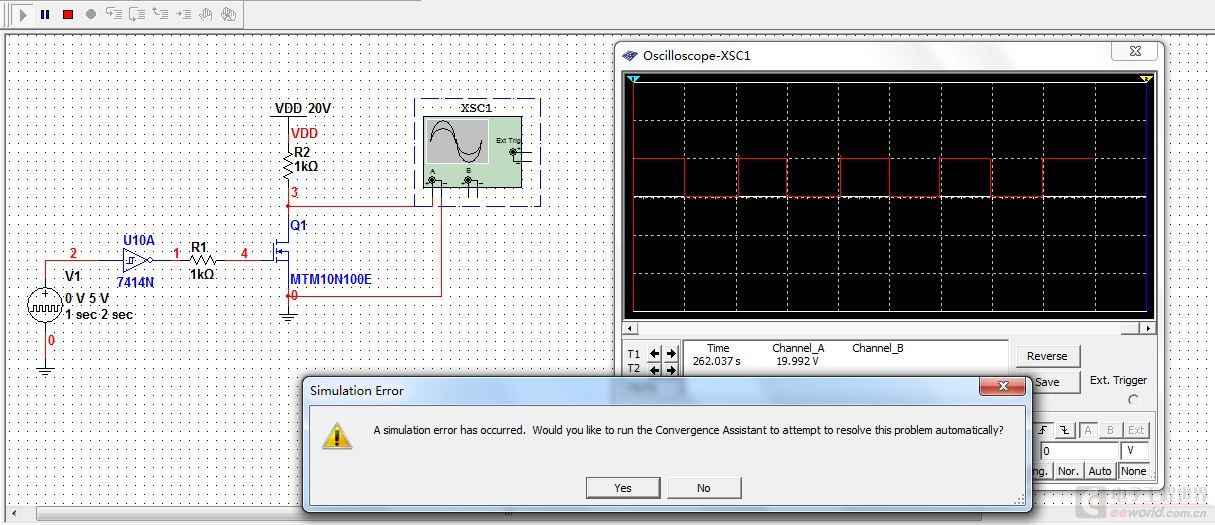Set trigger mode to Auto
Viewport: 1215px width, 525px height.
point(1100,471)
